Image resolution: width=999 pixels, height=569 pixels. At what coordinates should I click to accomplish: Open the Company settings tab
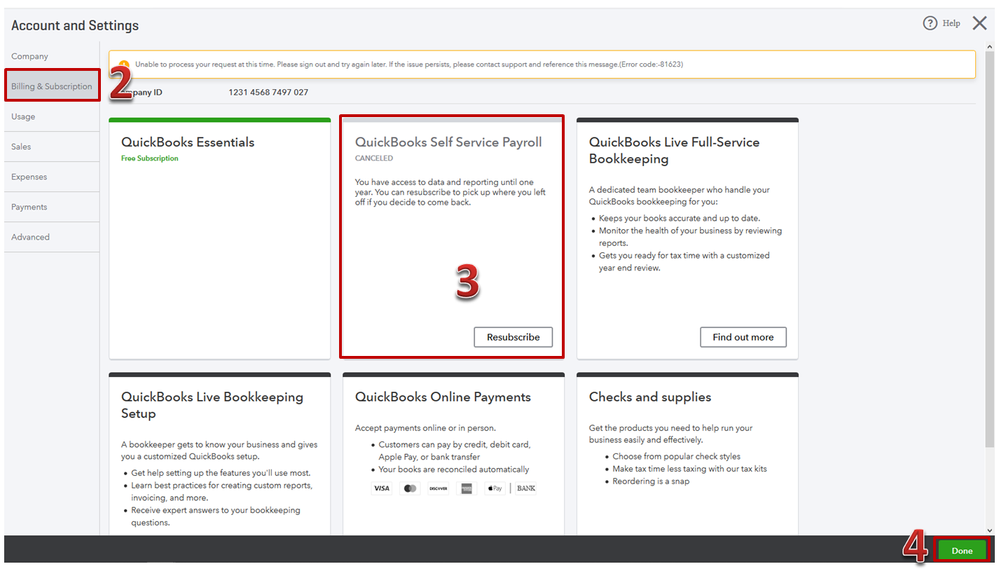tap(29, 56)
